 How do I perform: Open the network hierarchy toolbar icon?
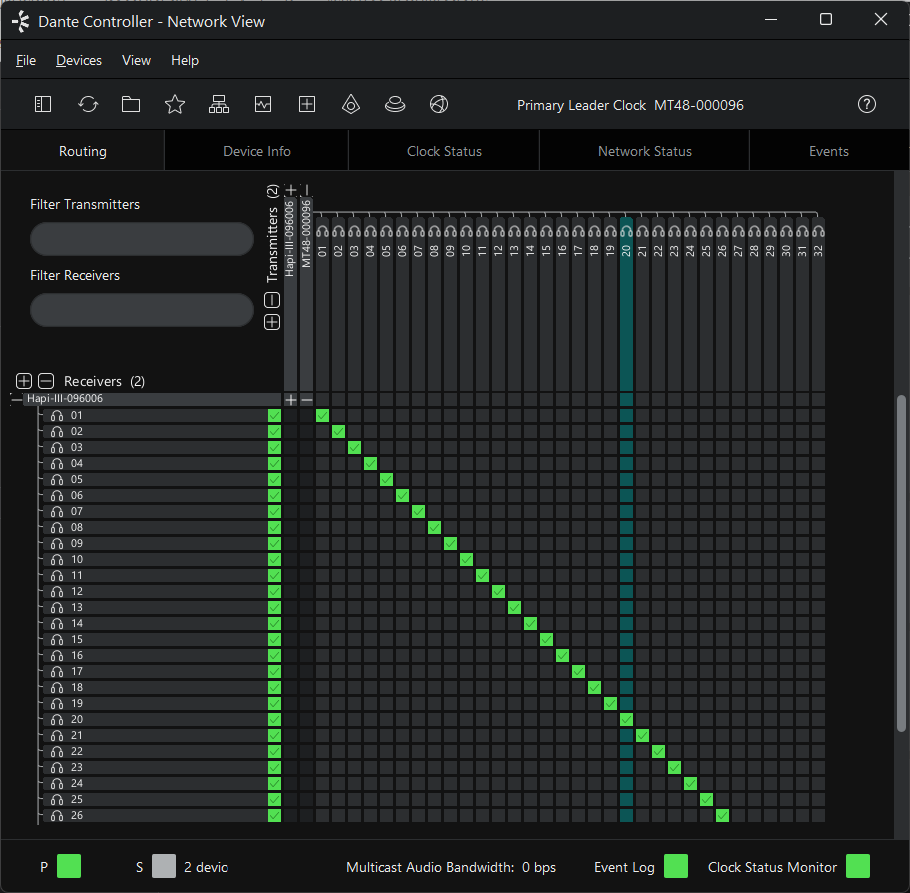pos(219,104)
